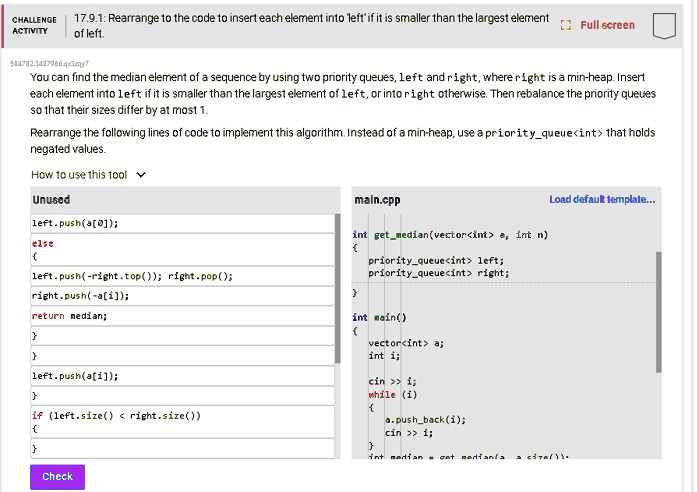Viewport: 697px width, 492px height.
Task: Click the Unused panel scrollbar
Action: 337,288
